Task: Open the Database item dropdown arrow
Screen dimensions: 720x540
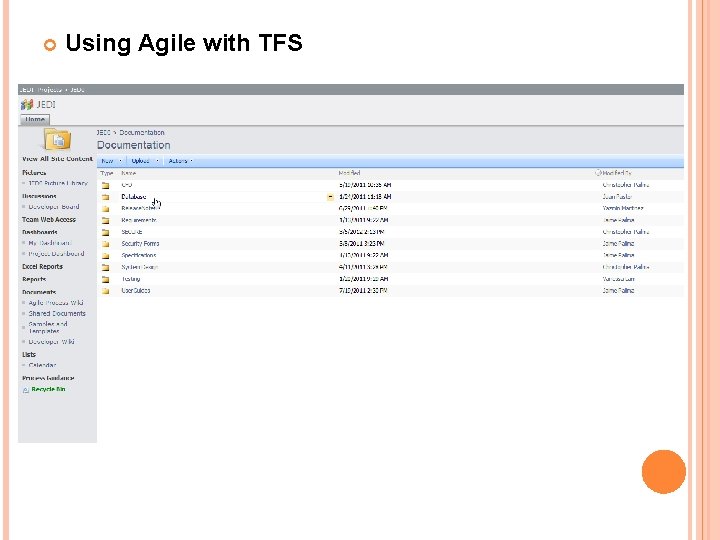Action: tap(330, 197)
